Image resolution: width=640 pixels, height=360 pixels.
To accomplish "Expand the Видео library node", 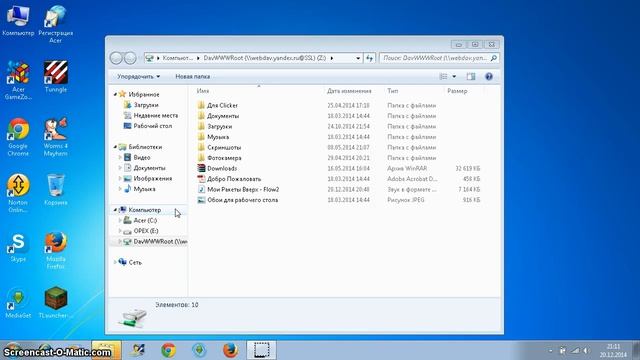I will tap(120, 158).
